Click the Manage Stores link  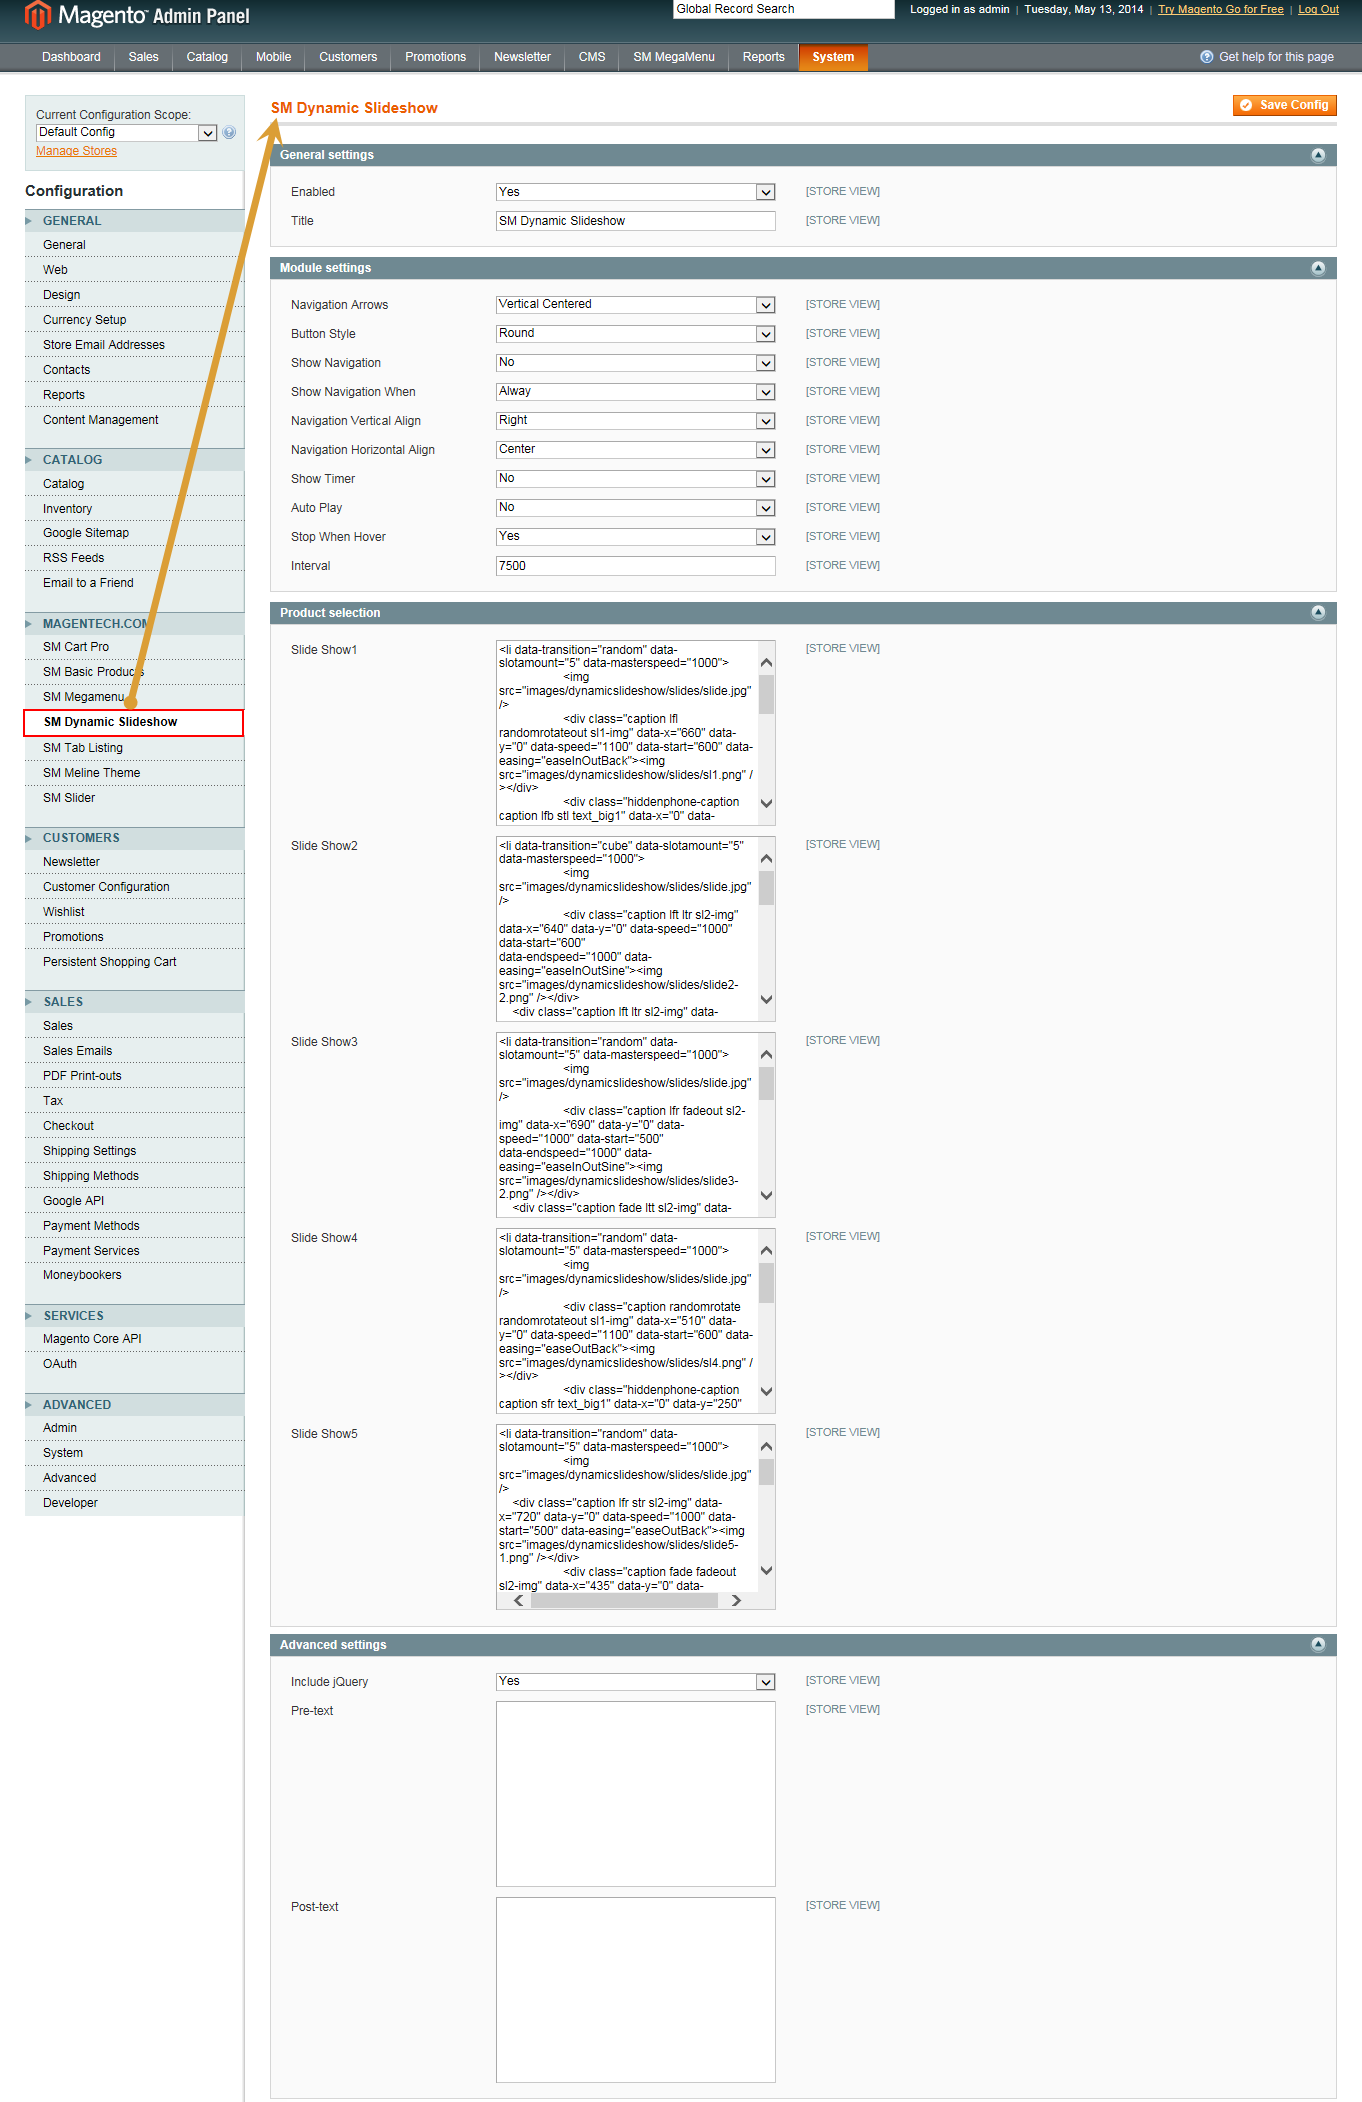pyautogui.click(x=76, y=151)
